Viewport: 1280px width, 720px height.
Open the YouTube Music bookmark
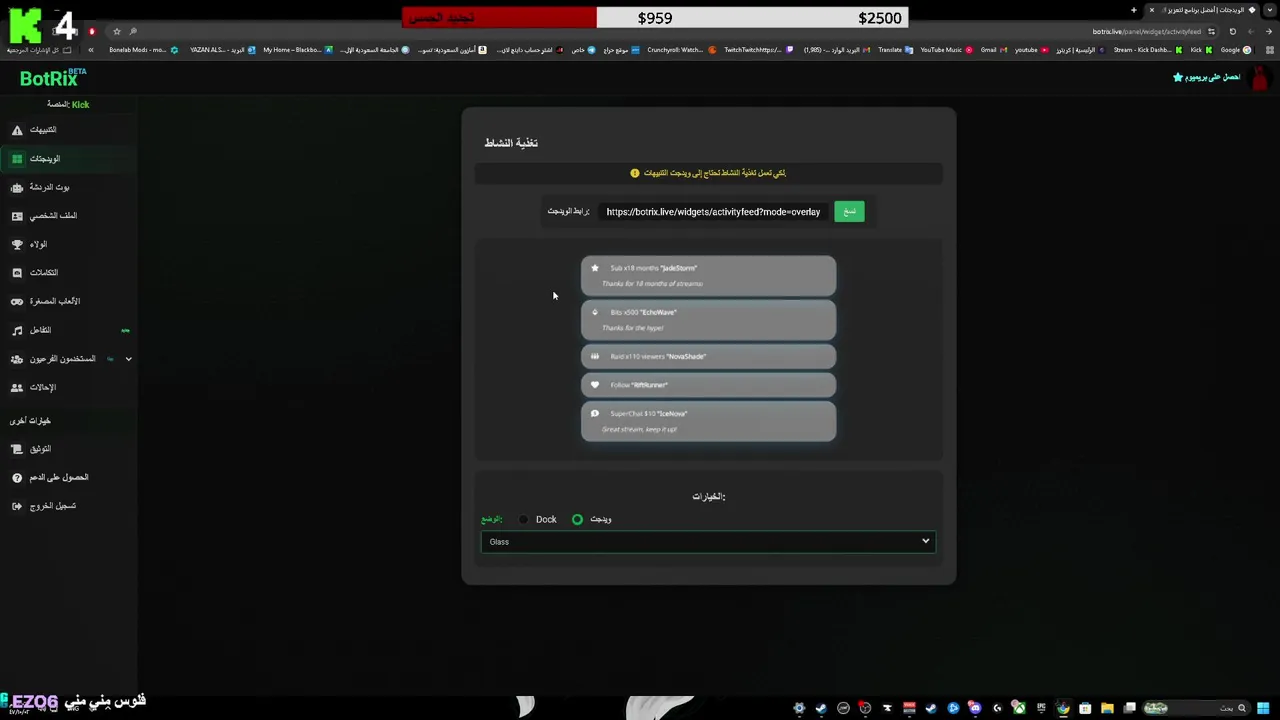(945, 50)
